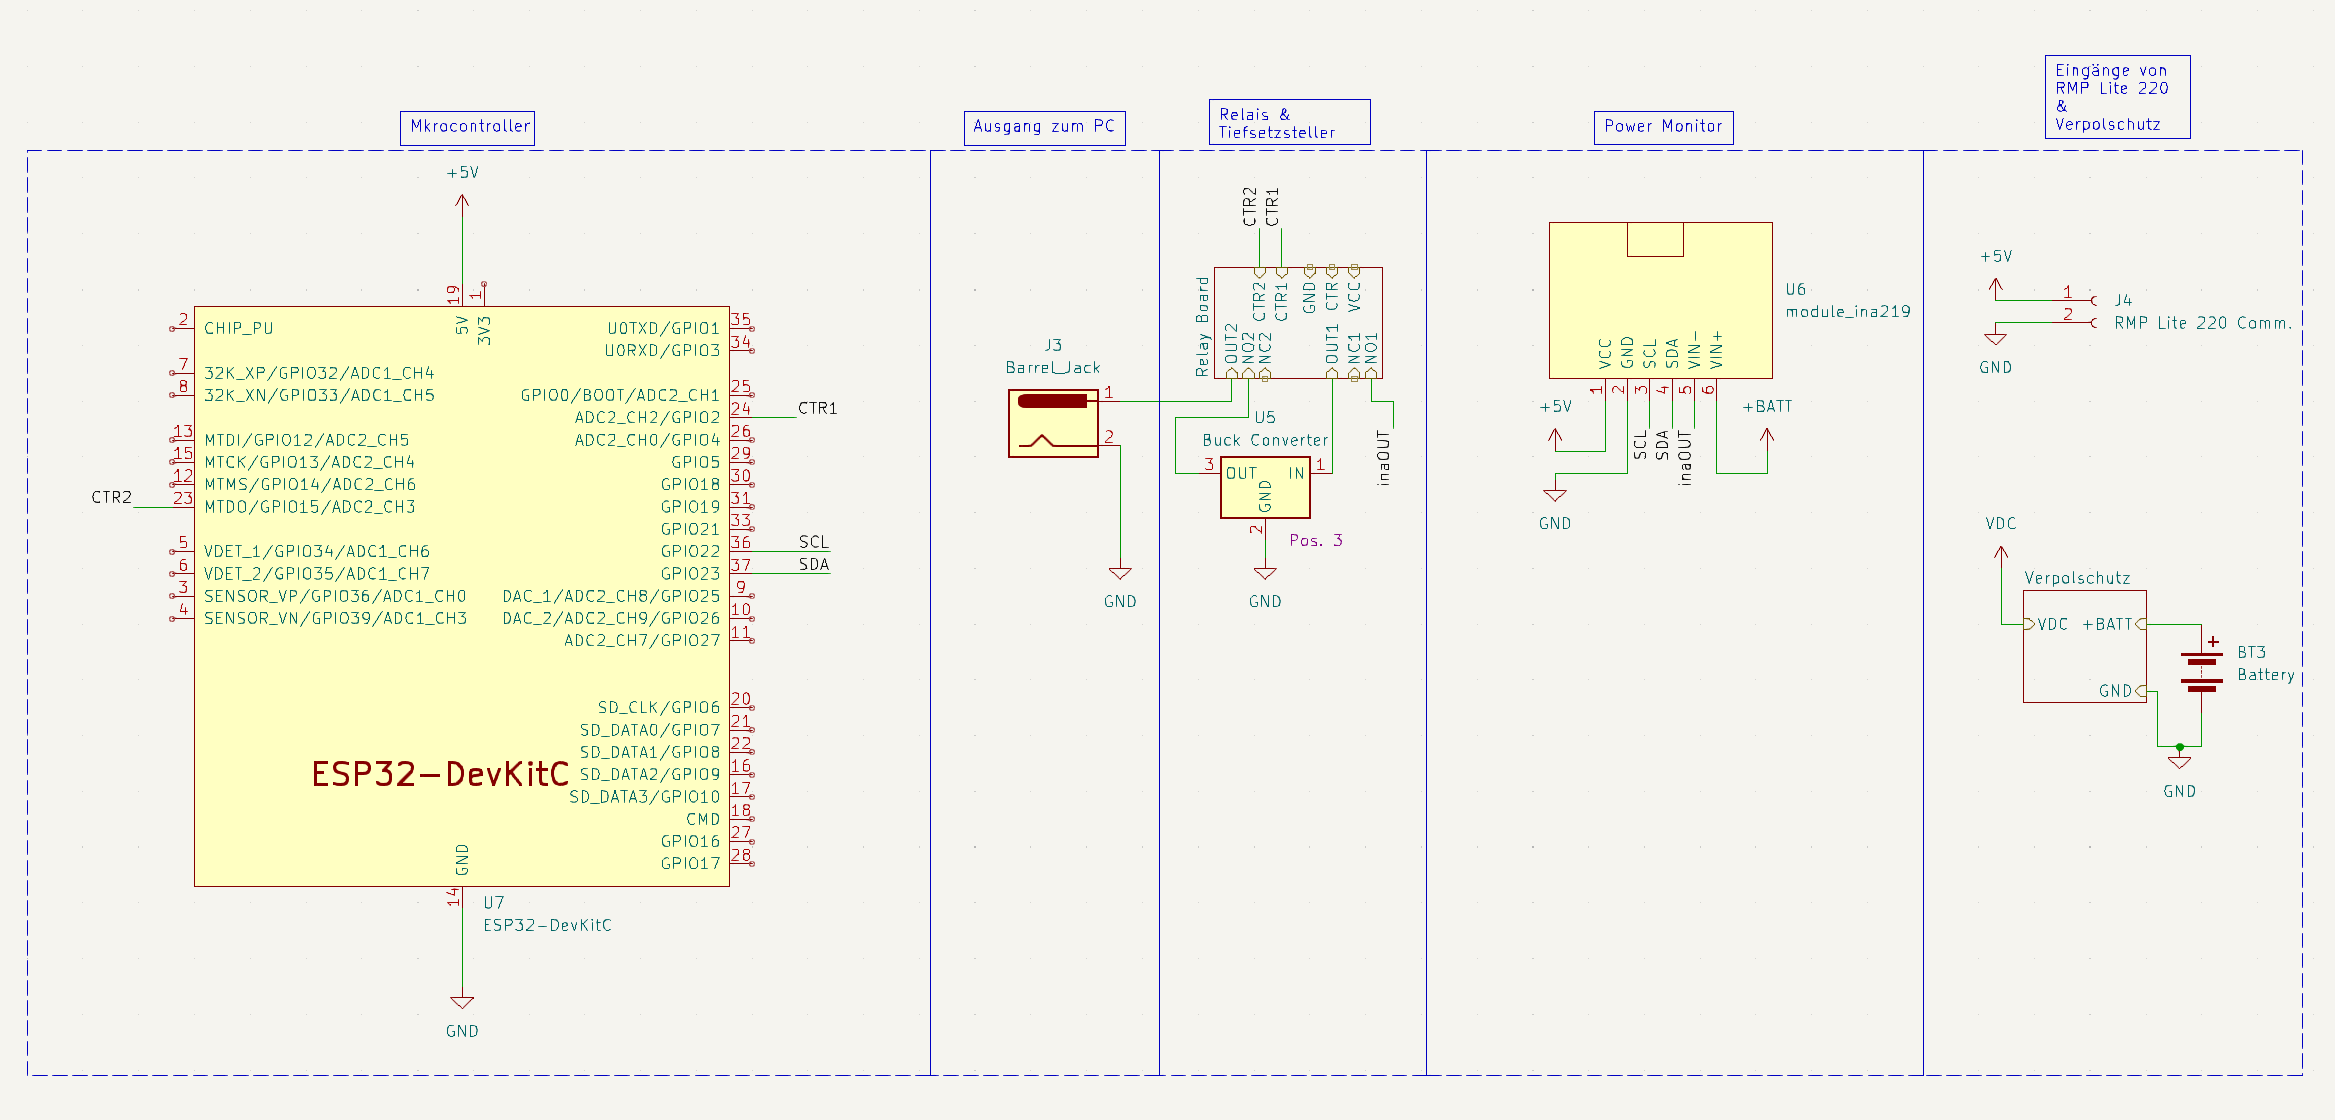This screenshot has width=2335, height=1120.
Task: Click the CTR2 label above the relay board
Action: tap(1249, 206)
